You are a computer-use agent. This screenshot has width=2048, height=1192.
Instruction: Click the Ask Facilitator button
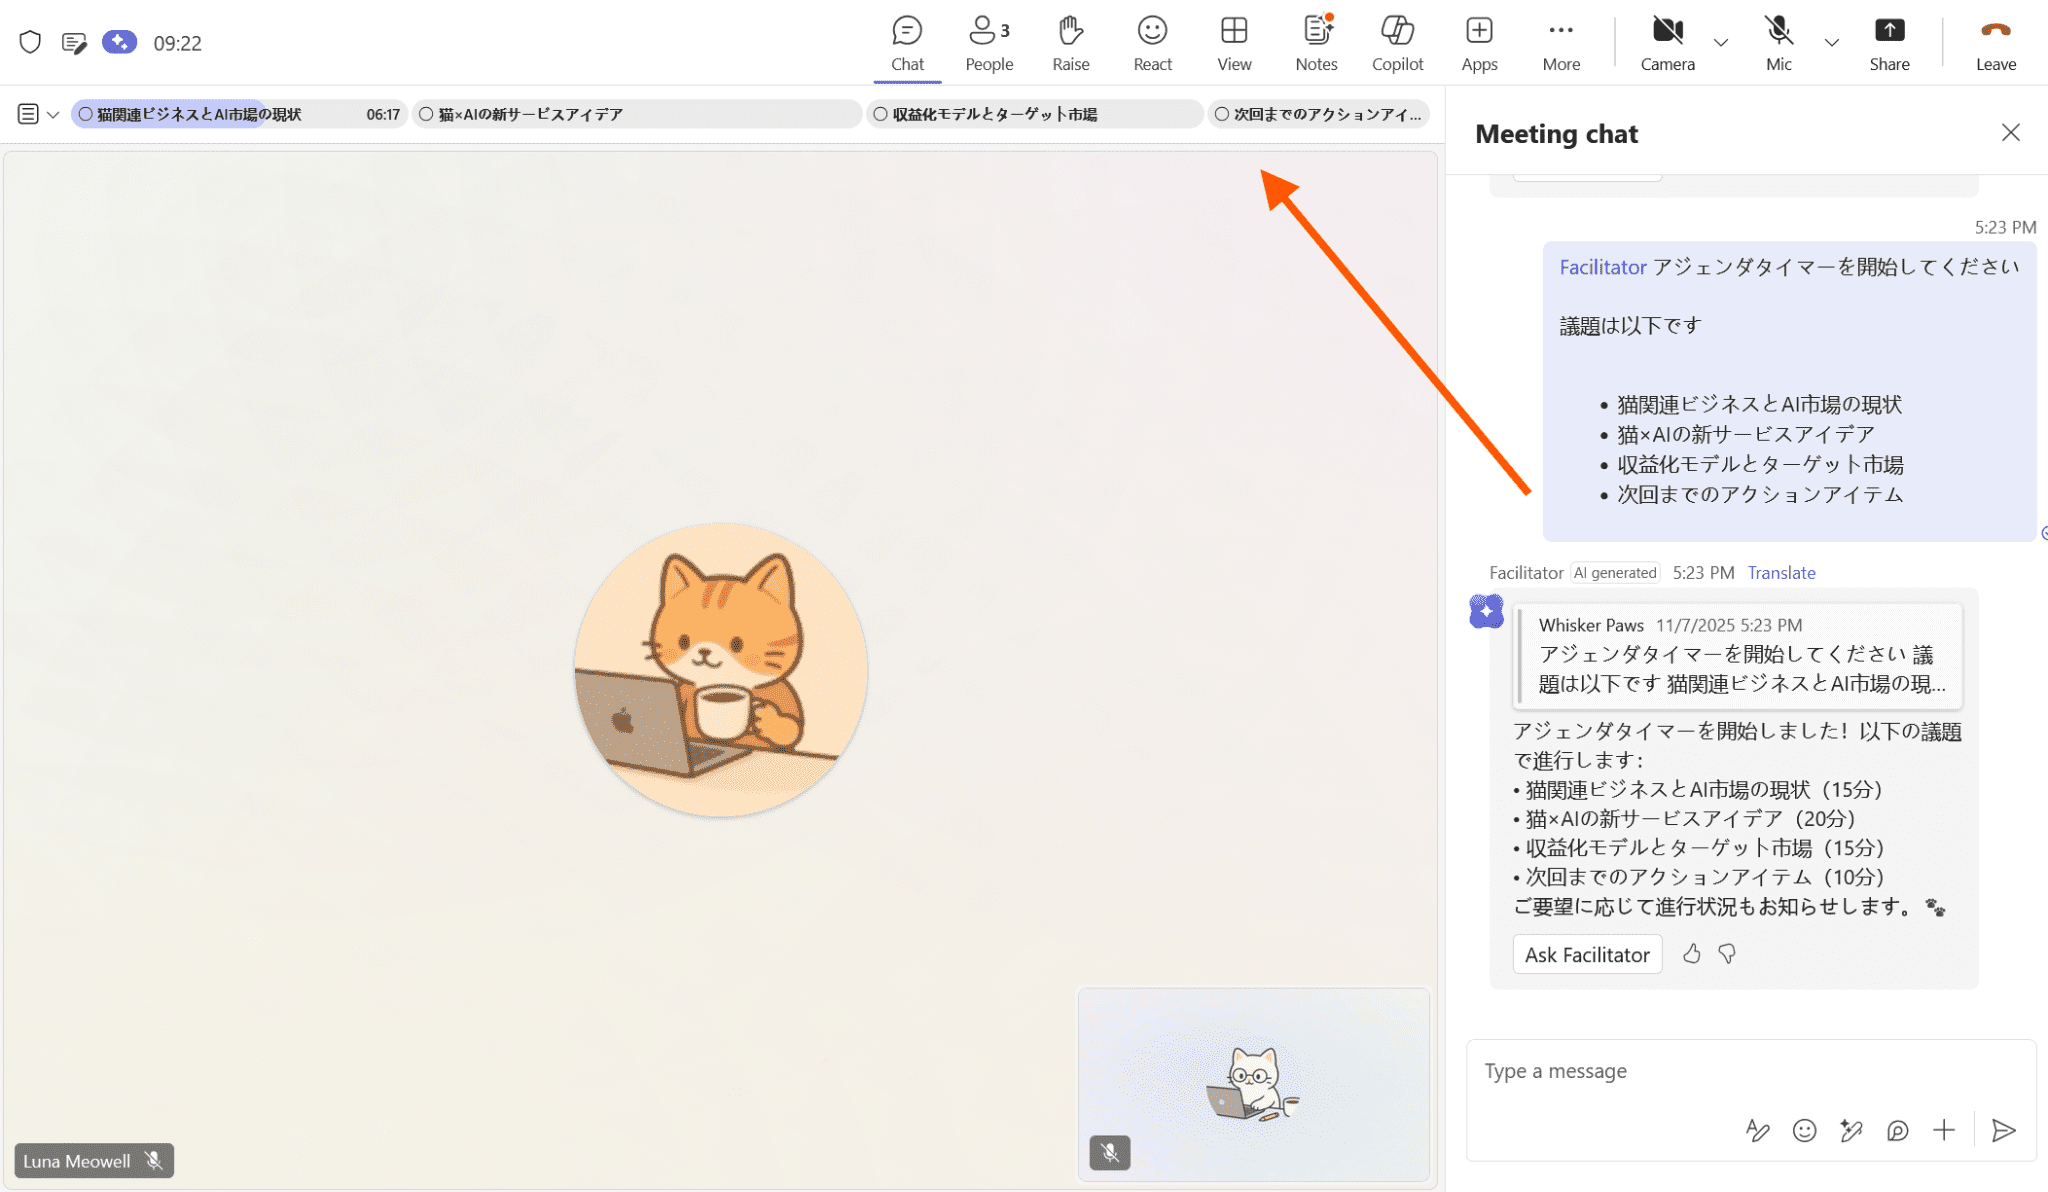pos(1587,954)
